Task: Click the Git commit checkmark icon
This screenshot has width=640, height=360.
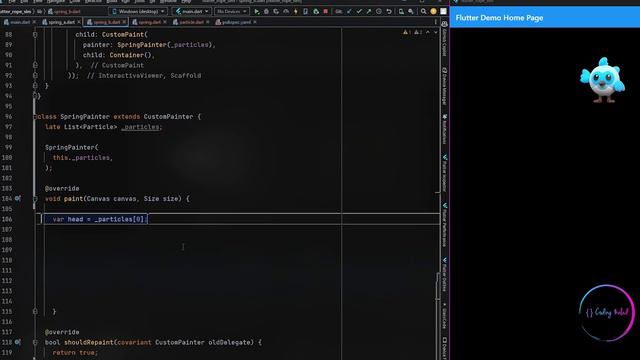Action: pos(359,11)
